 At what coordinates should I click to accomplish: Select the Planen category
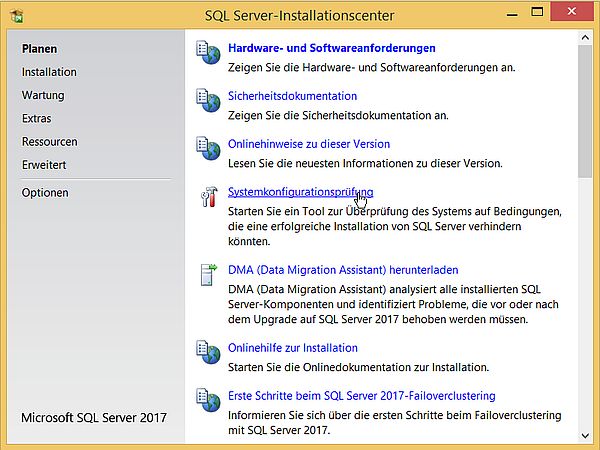click(39, 49)
